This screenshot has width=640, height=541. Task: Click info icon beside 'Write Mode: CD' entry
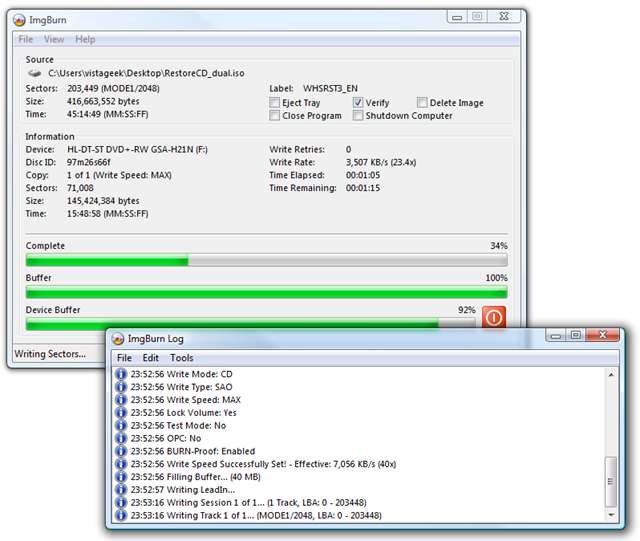click(121, 374)
